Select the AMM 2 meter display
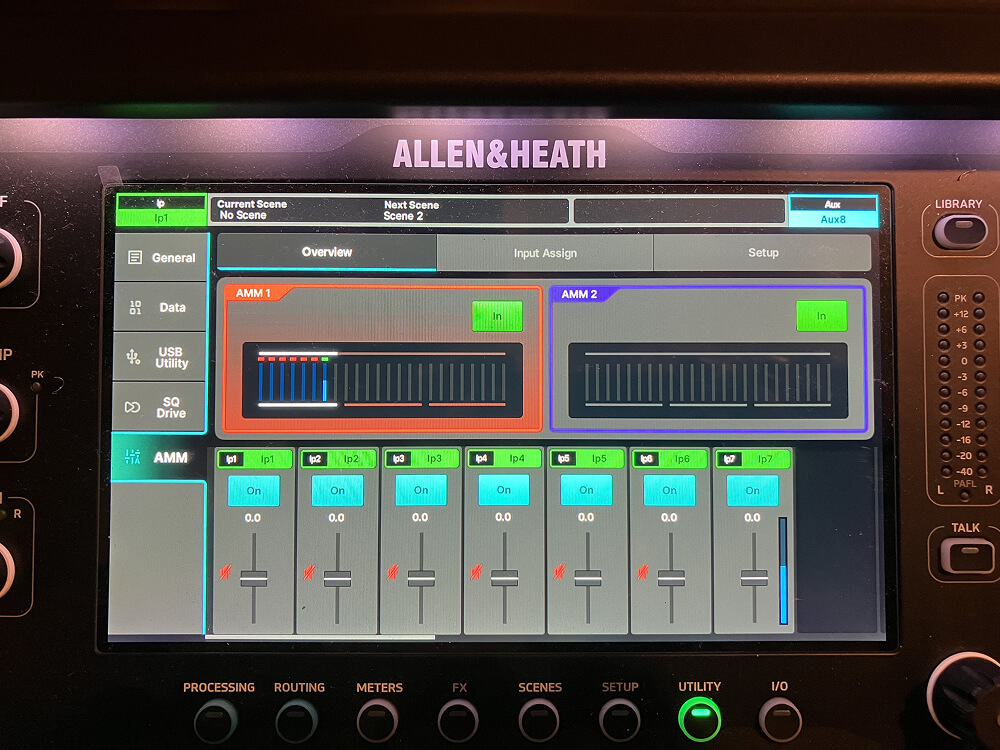The image size is (1000, 750). (708, 381)
